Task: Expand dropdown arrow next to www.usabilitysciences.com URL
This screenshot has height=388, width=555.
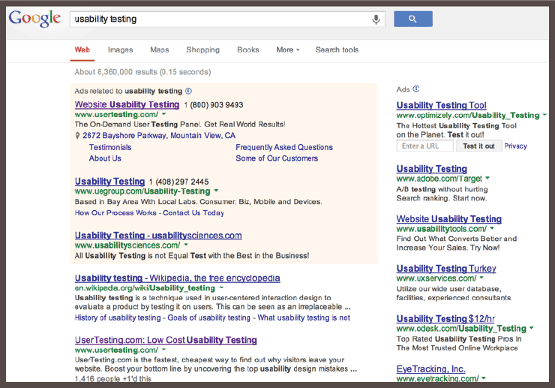Action: [186, 245]
